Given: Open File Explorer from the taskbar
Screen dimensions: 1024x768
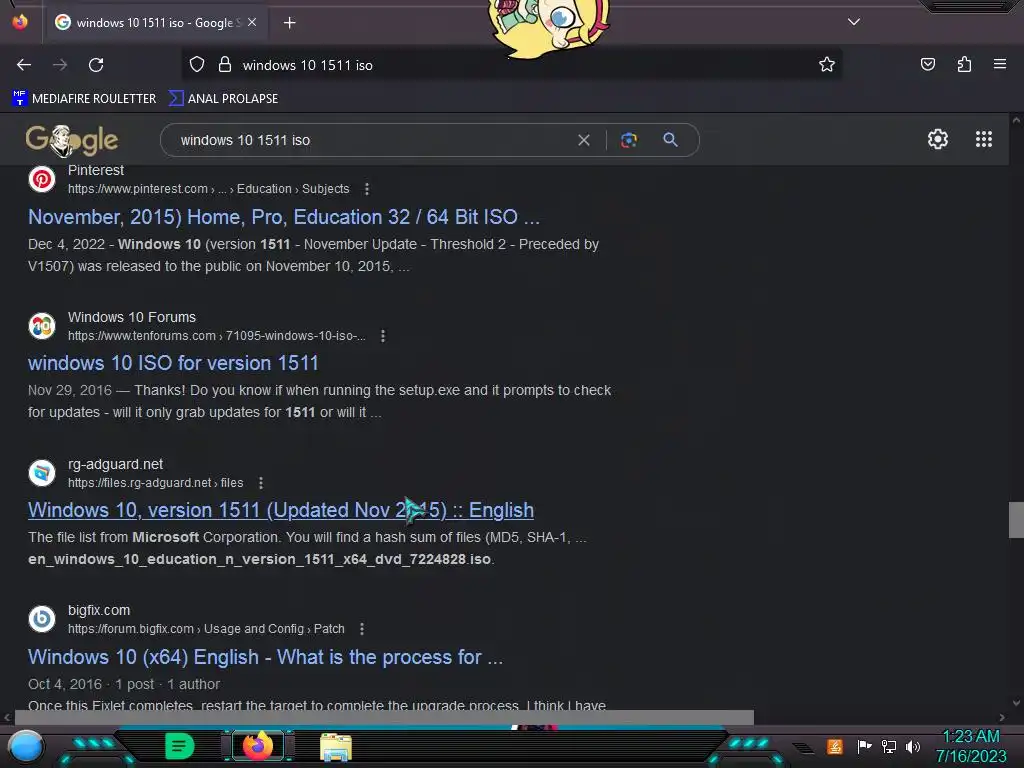Looking at the screenshot, I should click(x=336, y=747).
